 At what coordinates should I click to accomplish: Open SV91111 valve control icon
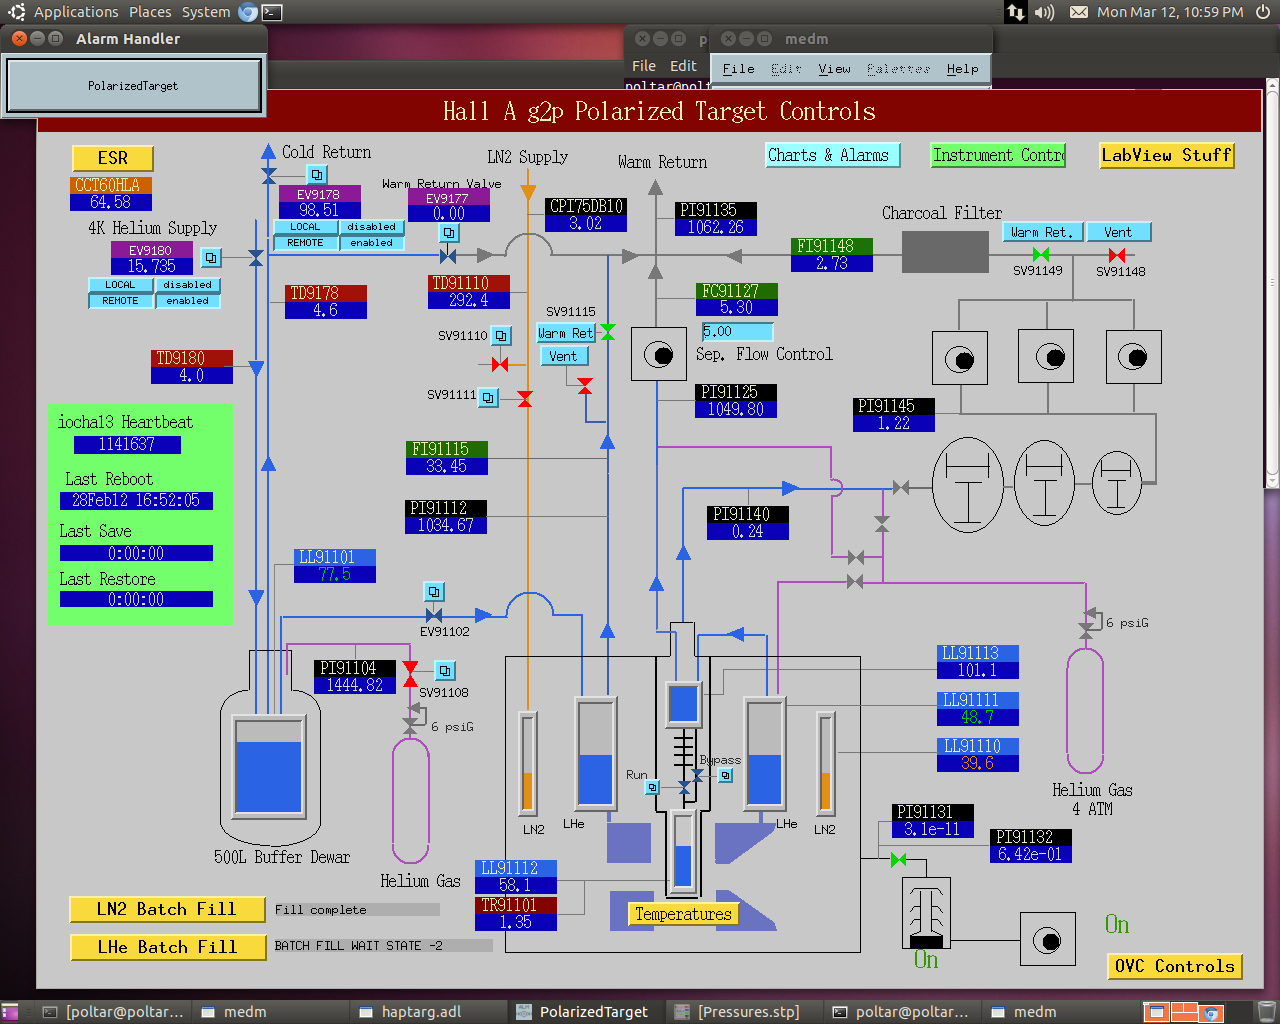click(488, 397)
